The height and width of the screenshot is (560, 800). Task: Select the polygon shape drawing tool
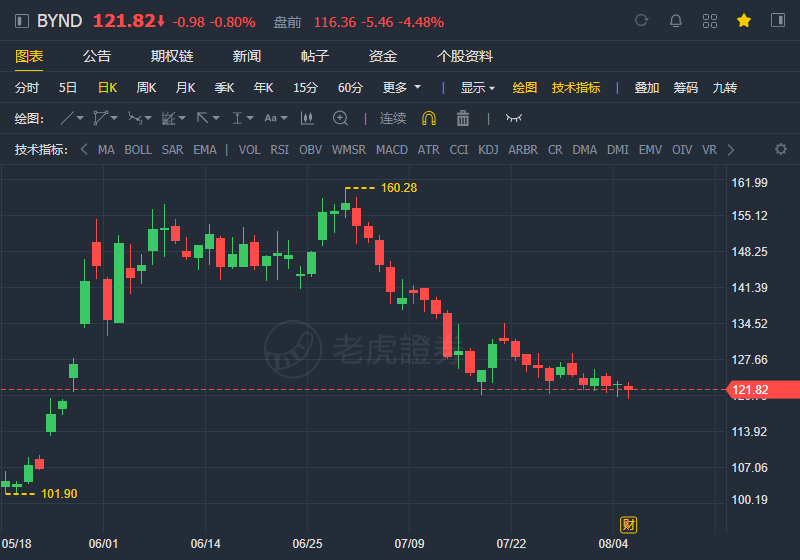point(100,118)
